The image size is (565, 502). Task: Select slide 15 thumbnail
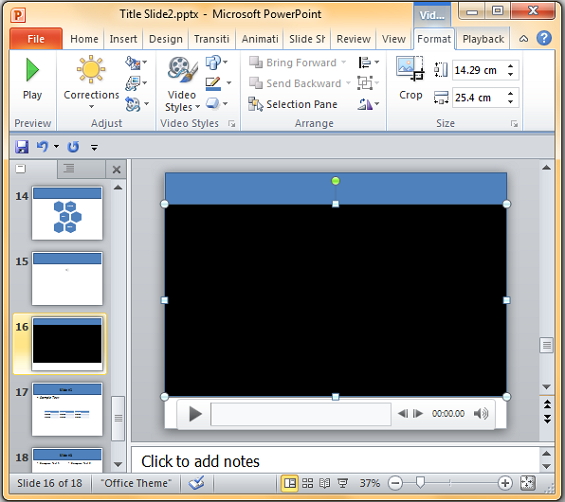coord(67,279)
